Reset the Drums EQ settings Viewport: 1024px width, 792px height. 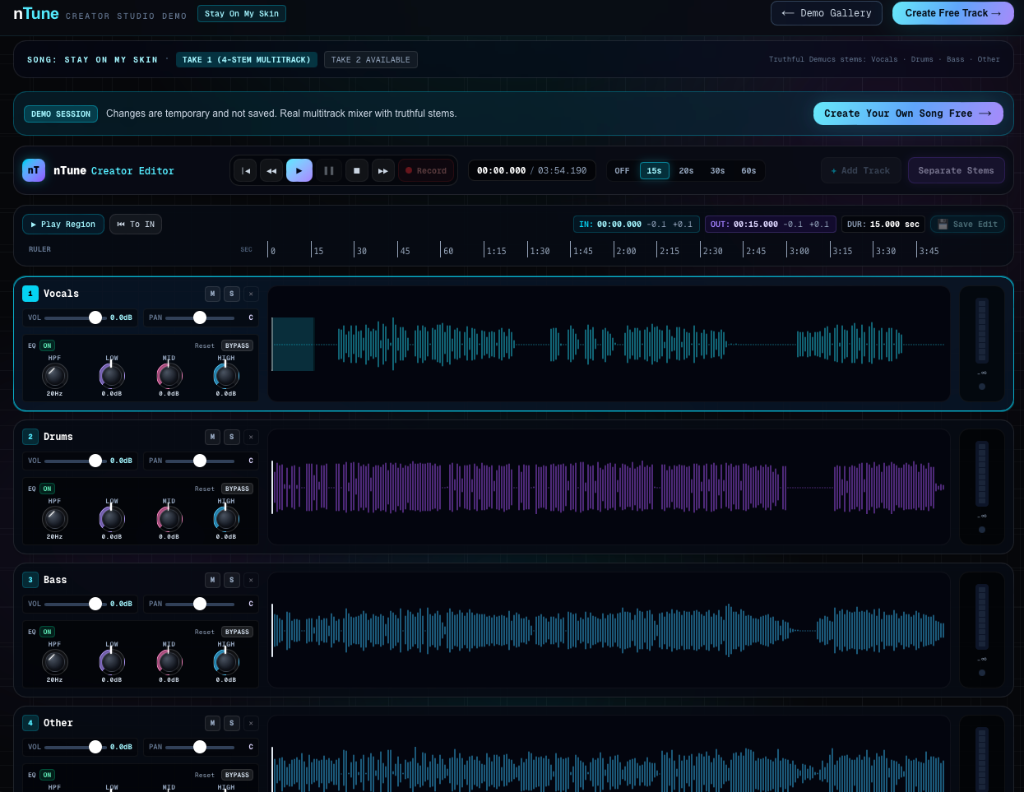tap(204, 488)
